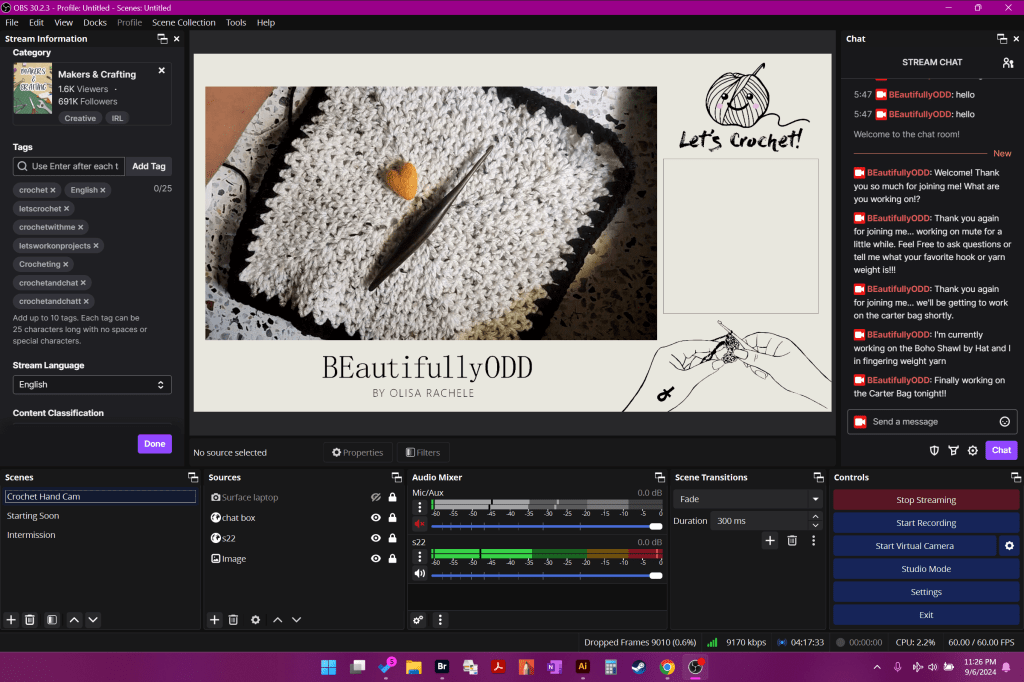The image size is (1024, 682).
Task: Hide the chat box source
Action: point(375,517)
